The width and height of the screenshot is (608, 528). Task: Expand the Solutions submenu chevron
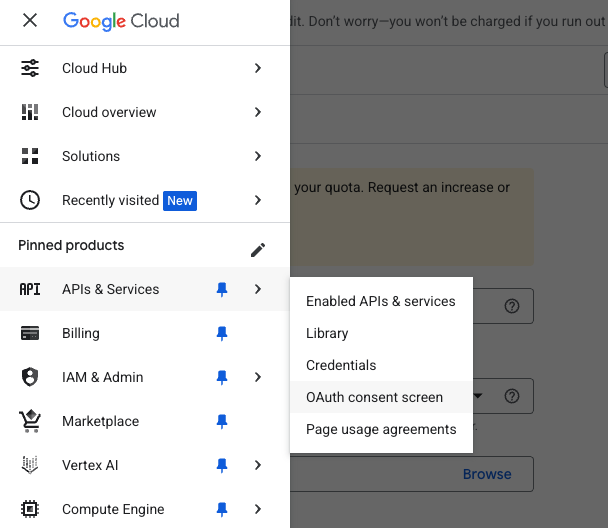tap(258, 156)
